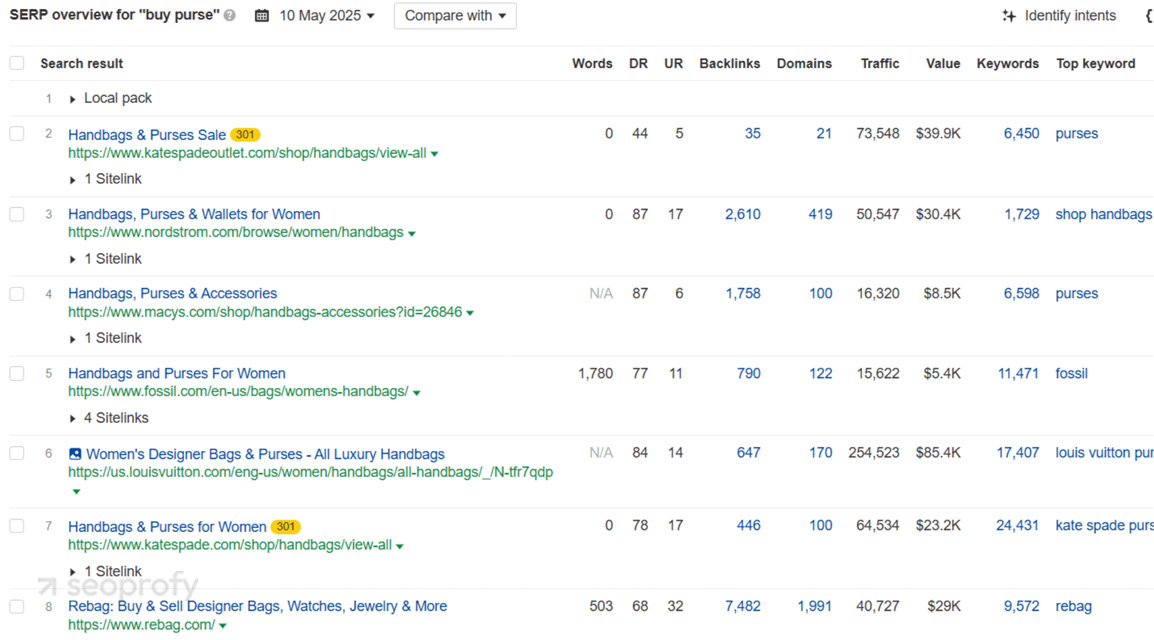Click the Traffic column header
The image size is (1154, 640).
click(879, 63)
